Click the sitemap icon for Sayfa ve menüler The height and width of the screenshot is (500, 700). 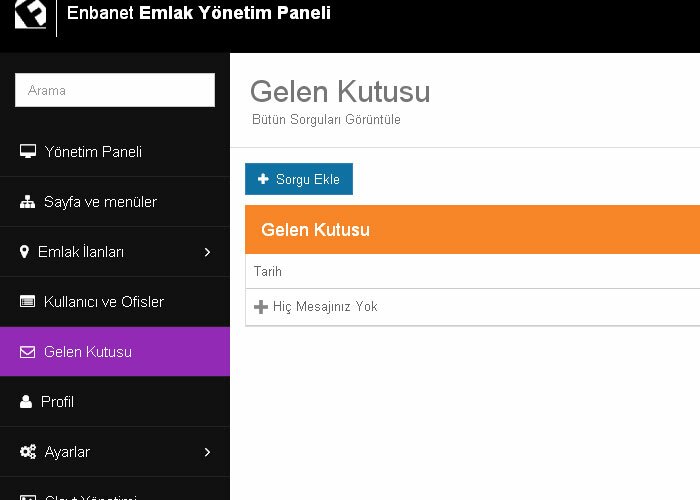click(x=28, y=202)
